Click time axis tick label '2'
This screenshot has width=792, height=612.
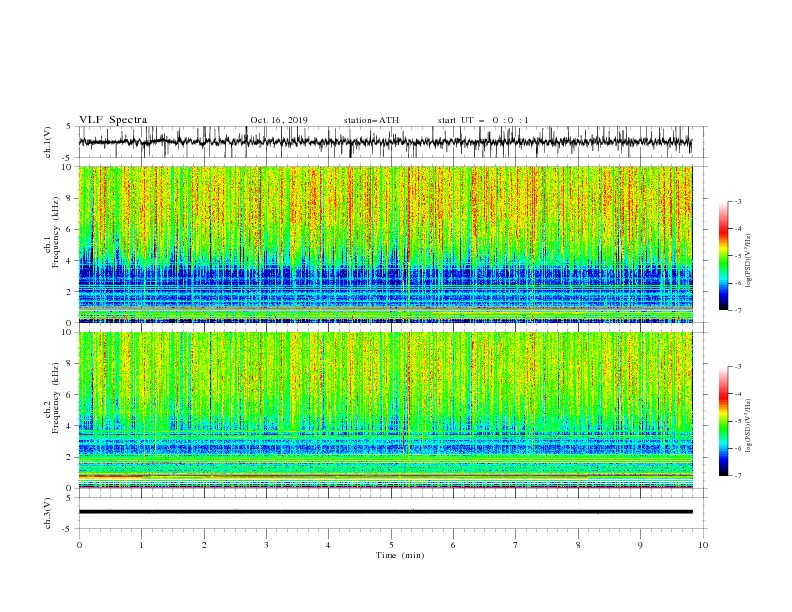(x=204, y=545)
